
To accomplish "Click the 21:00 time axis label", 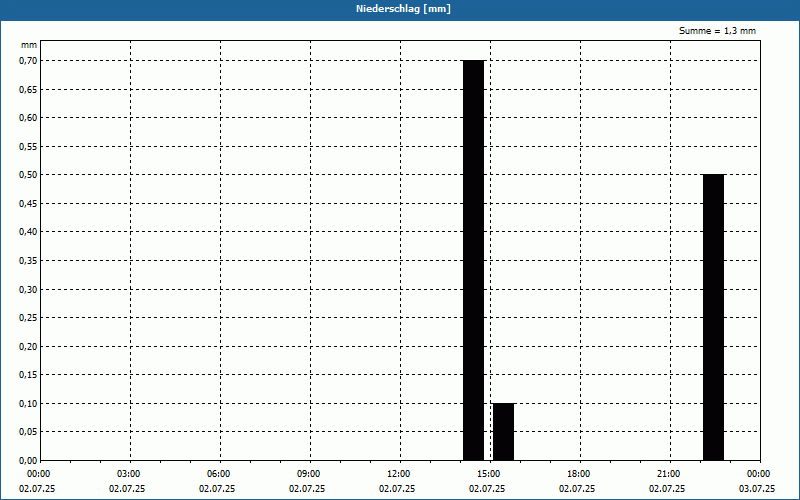I will tap(669, 474).
